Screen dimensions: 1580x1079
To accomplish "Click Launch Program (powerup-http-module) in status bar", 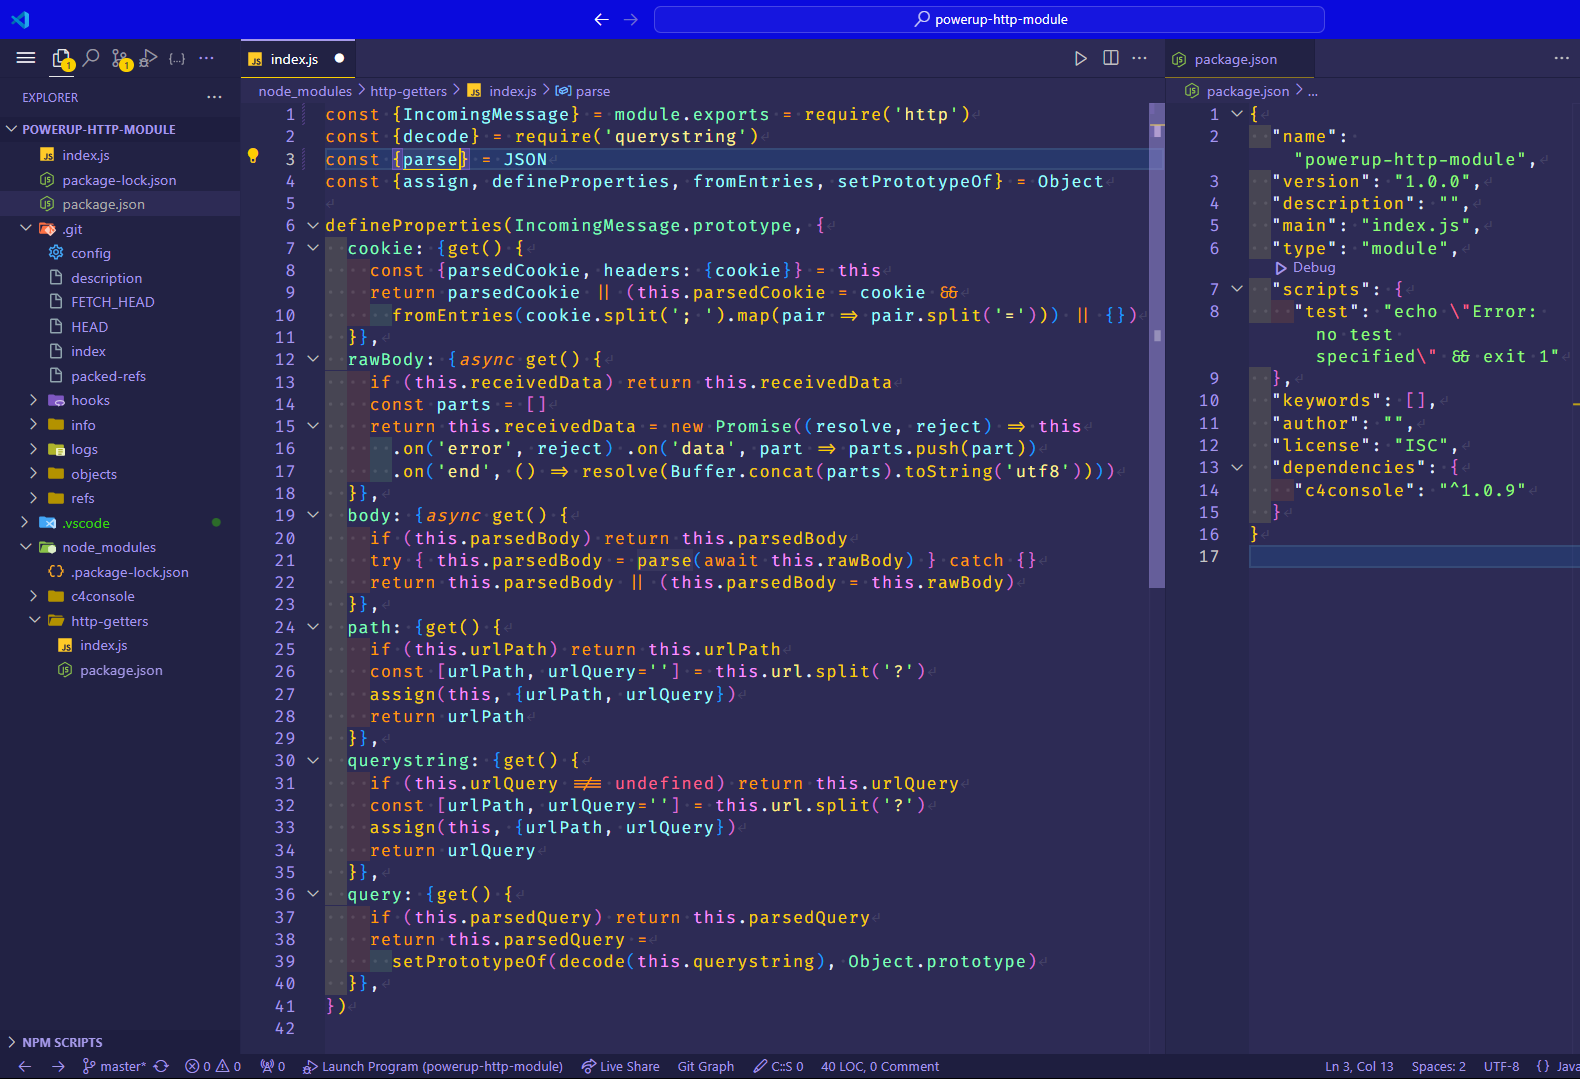I will pyautogui.click(x=433, y=1066).
